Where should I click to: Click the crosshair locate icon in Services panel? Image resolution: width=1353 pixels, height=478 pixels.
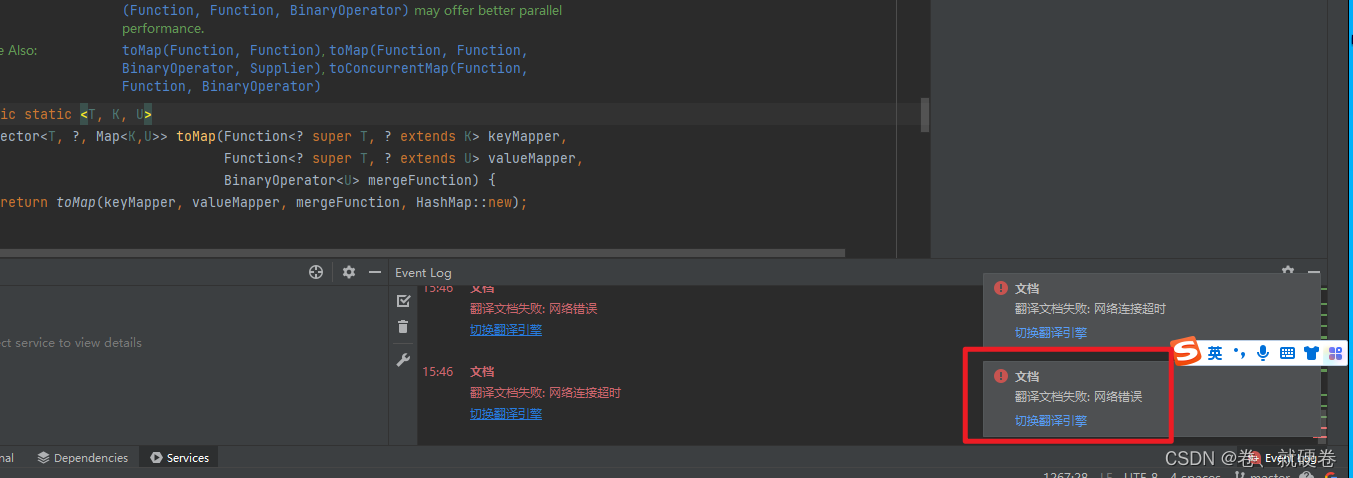coord(316,272)
